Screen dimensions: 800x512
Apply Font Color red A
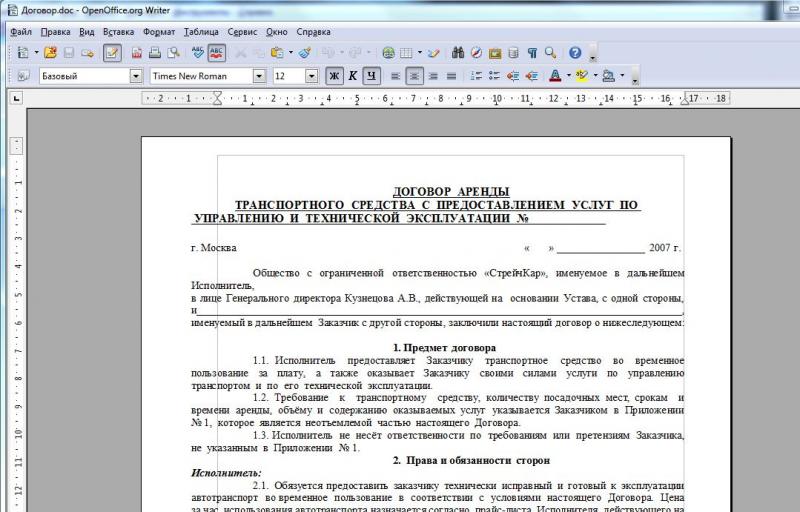click(555, 76)
